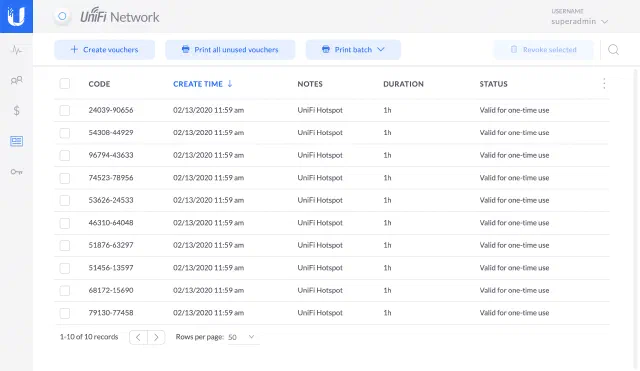Click voucher code 68172-15690

[111, 290]
